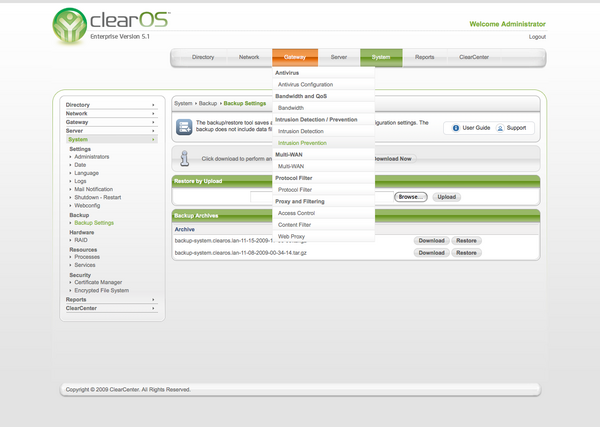Open the Directory top menu
The height and width of the screenshot is (427, 600).
click(203, 57)
